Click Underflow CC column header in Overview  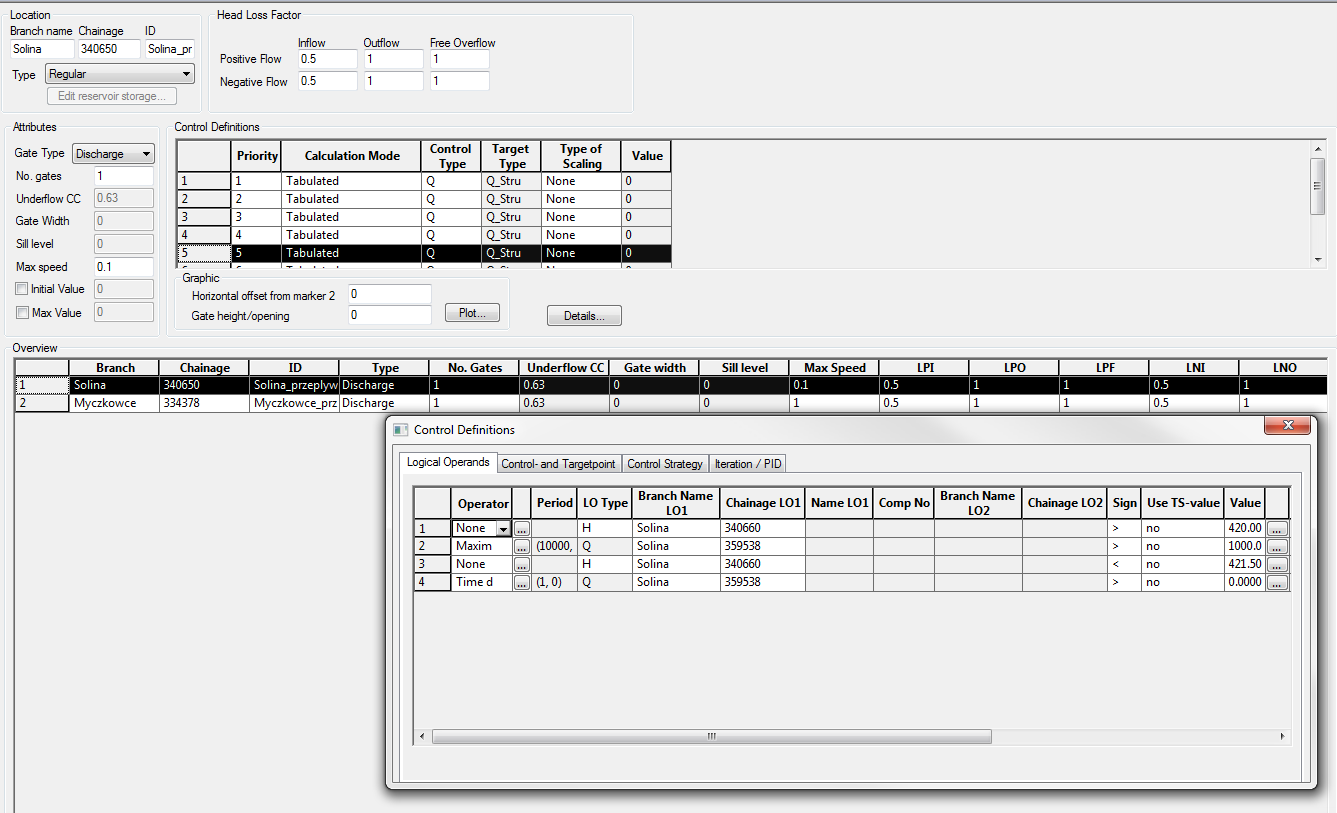point(564,368)
